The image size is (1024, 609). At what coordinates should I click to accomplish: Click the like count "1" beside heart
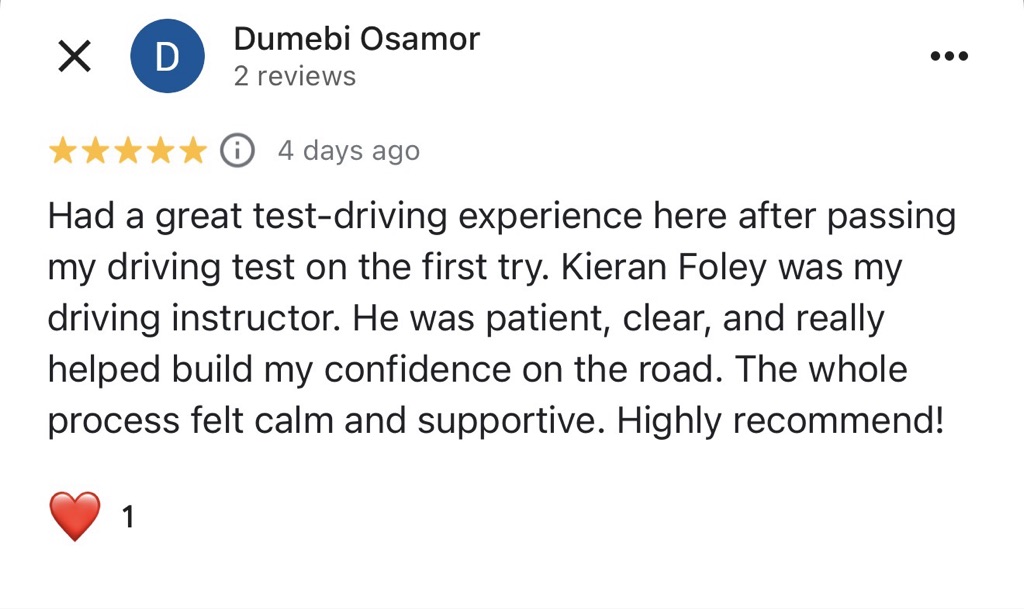tap(127, 517)
